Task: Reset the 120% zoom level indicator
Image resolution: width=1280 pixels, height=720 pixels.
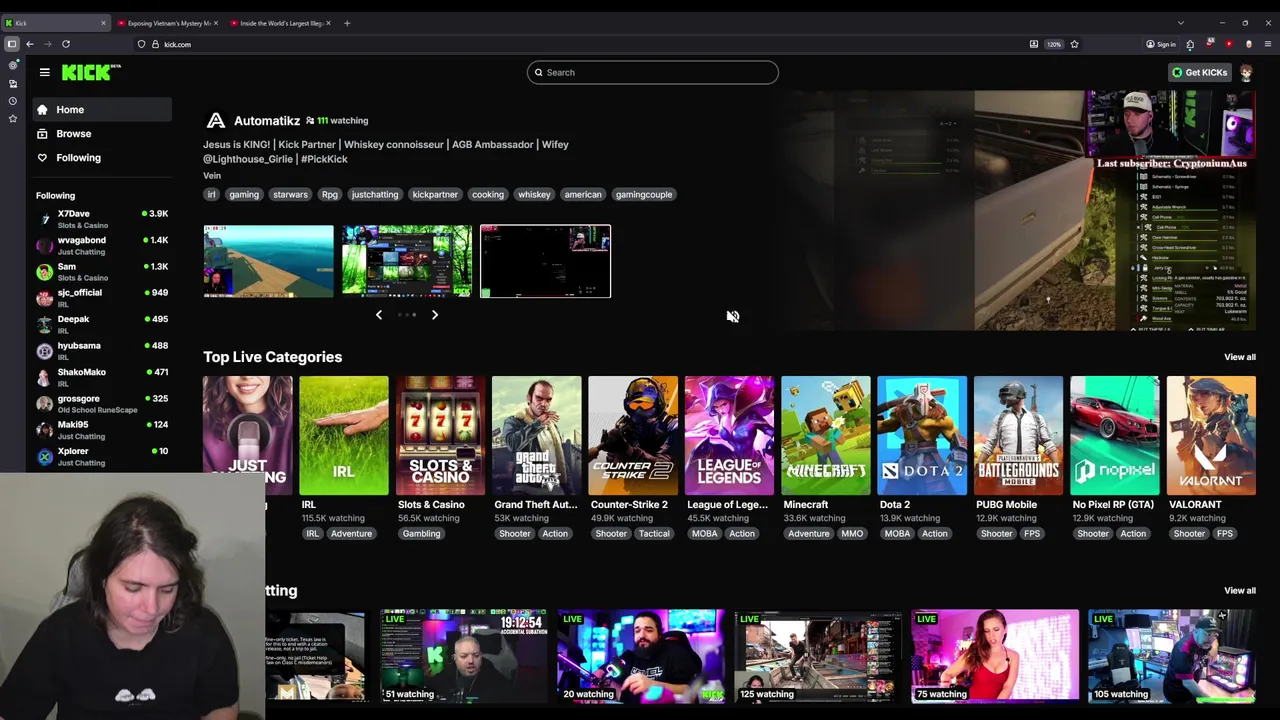Action: pos(1054,44)
